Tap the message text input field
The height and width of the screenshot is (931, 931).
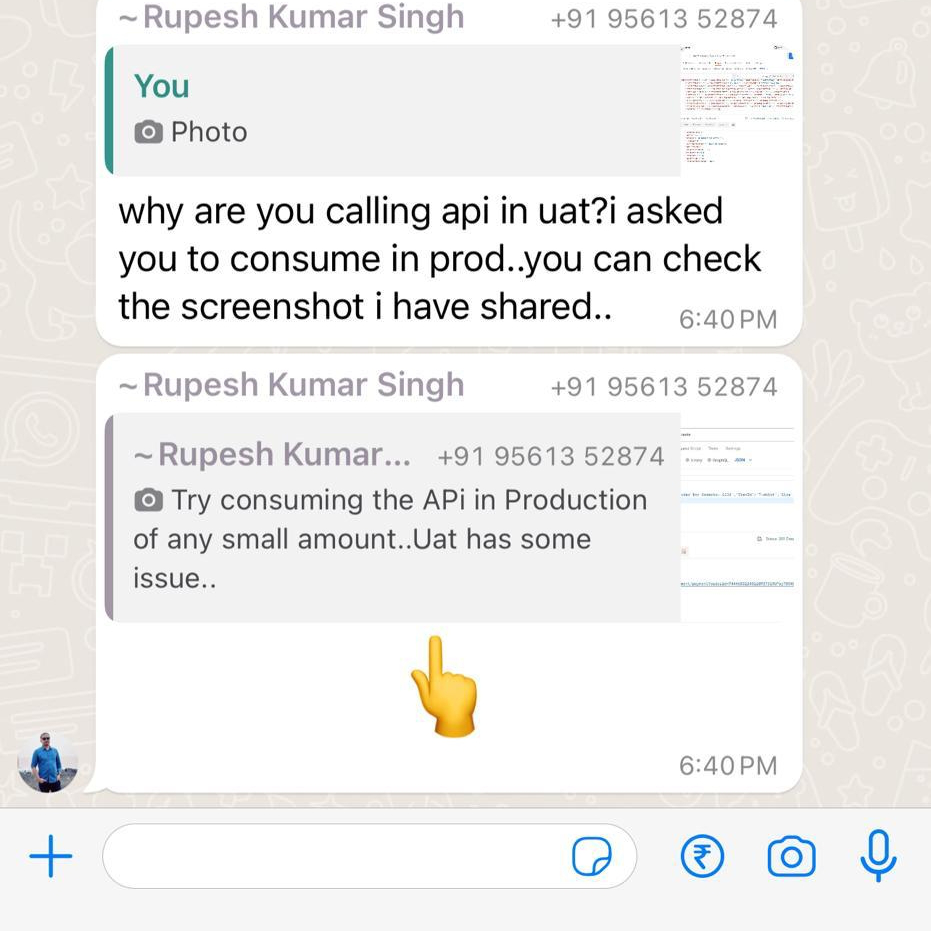(369, 856)
